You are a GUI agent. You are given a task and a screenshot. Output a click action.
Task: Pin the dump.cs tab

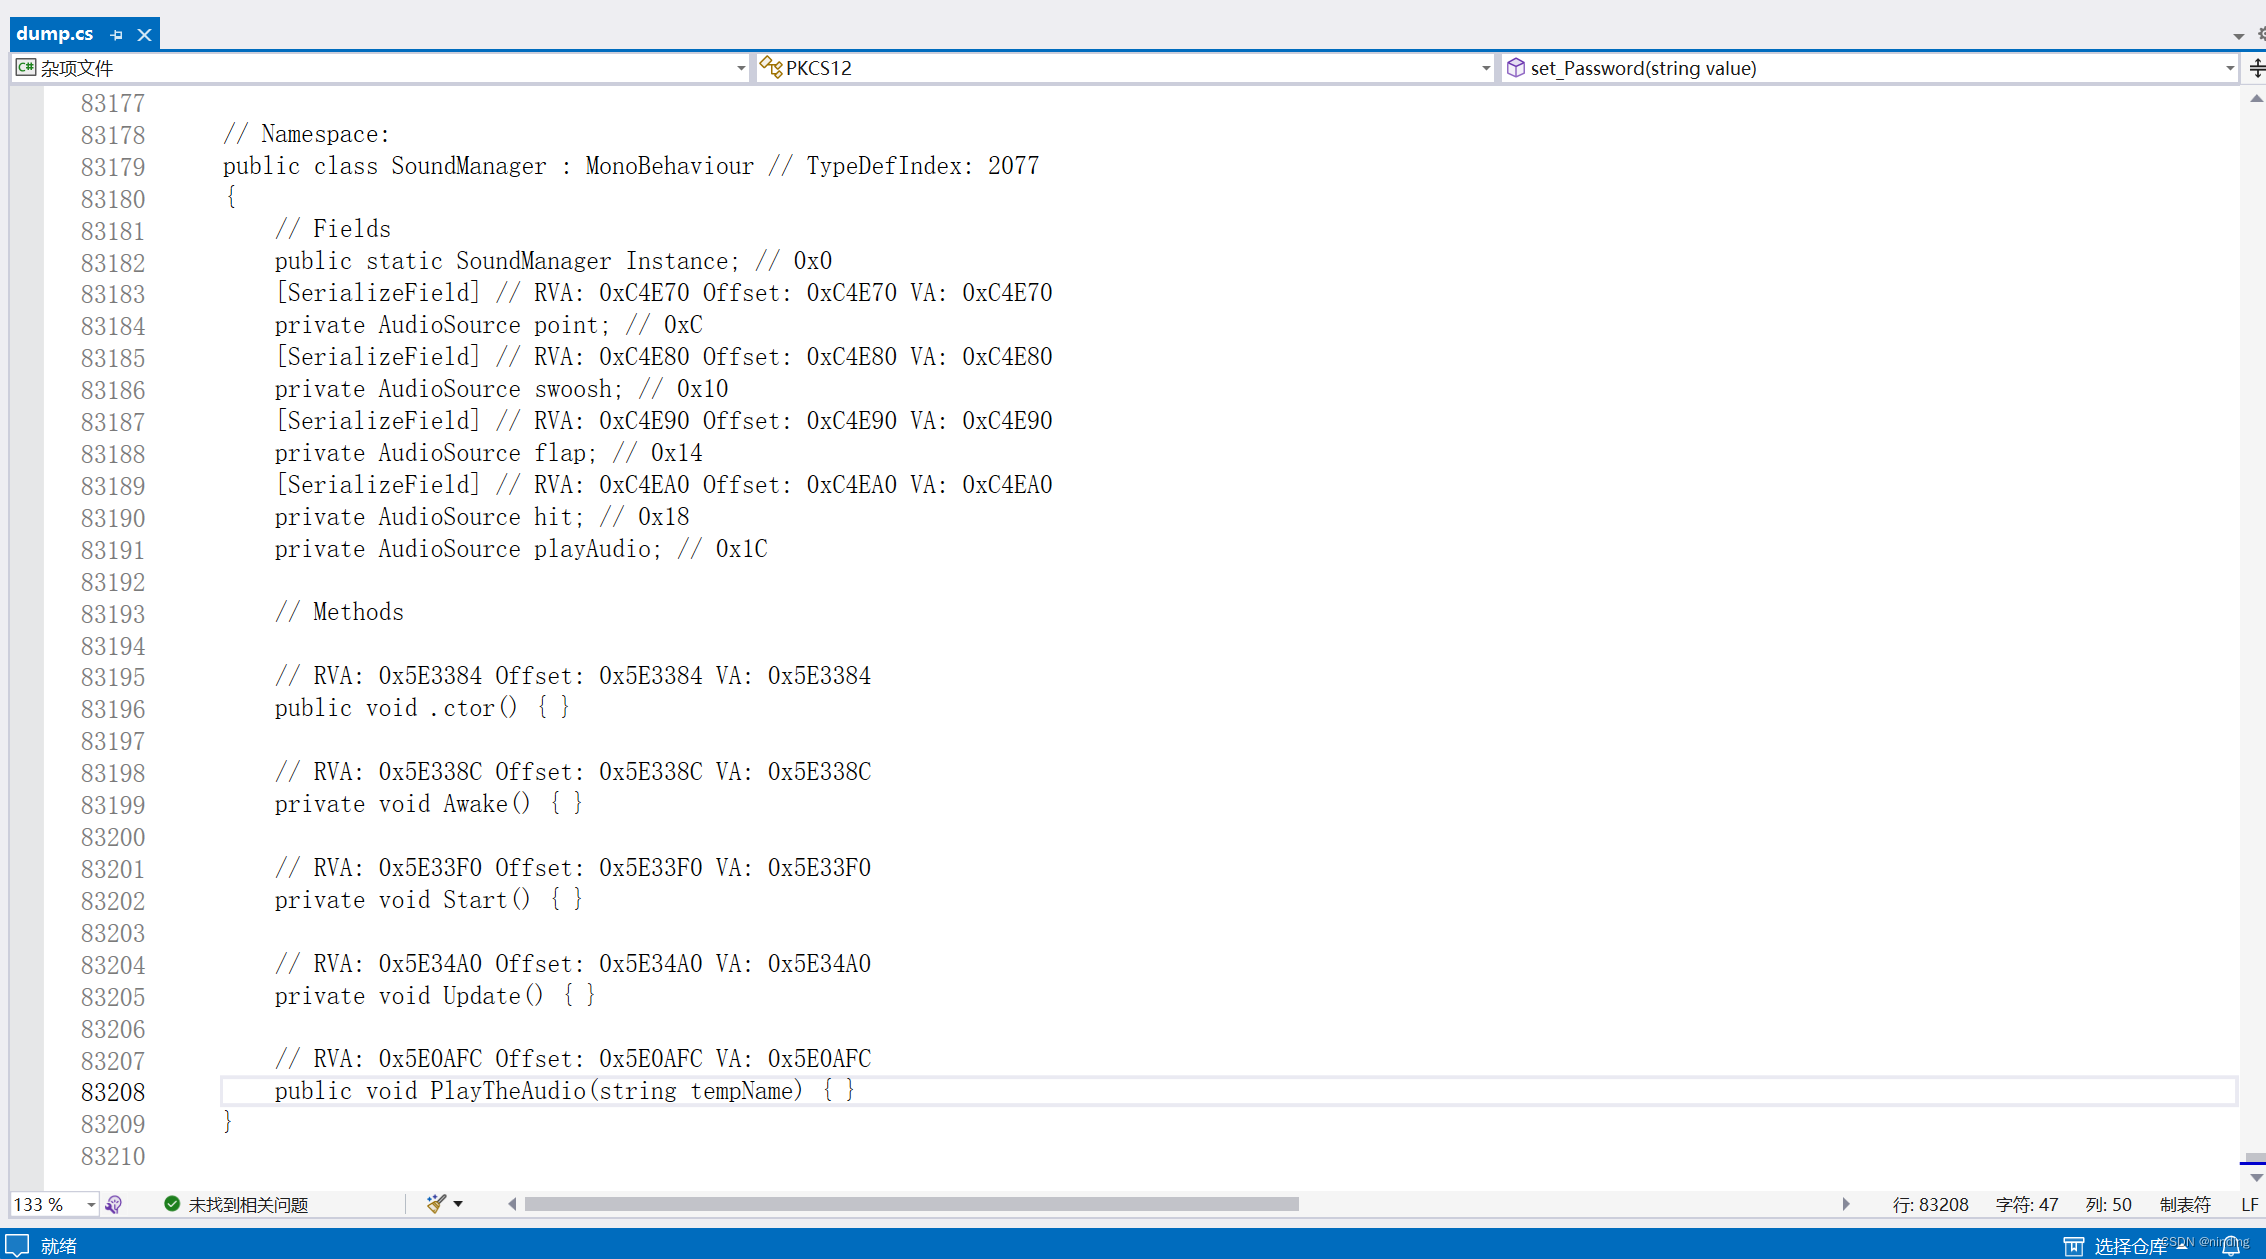point(116,35)
